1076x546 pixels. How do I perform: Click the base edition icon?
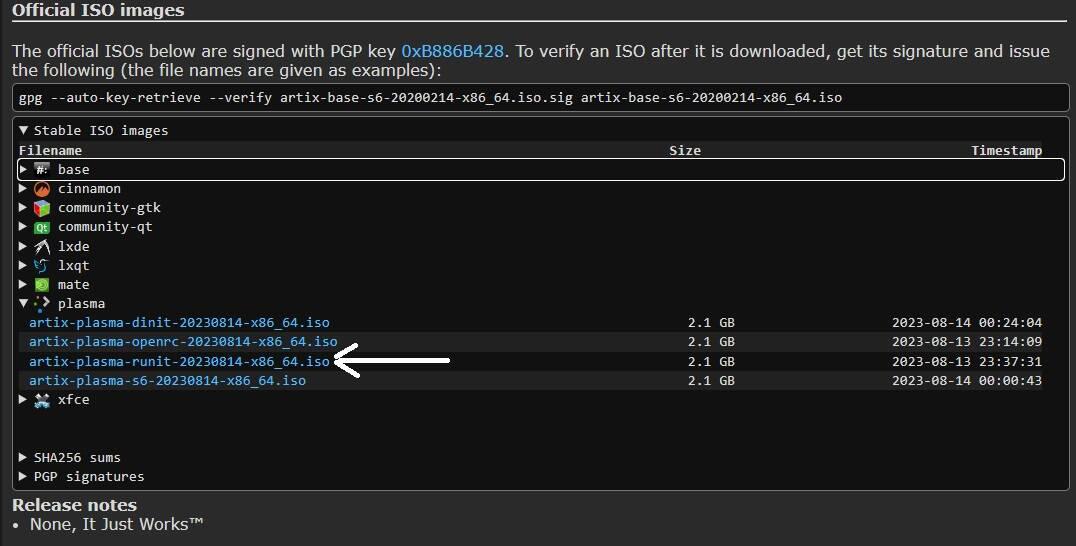(42, 169)
